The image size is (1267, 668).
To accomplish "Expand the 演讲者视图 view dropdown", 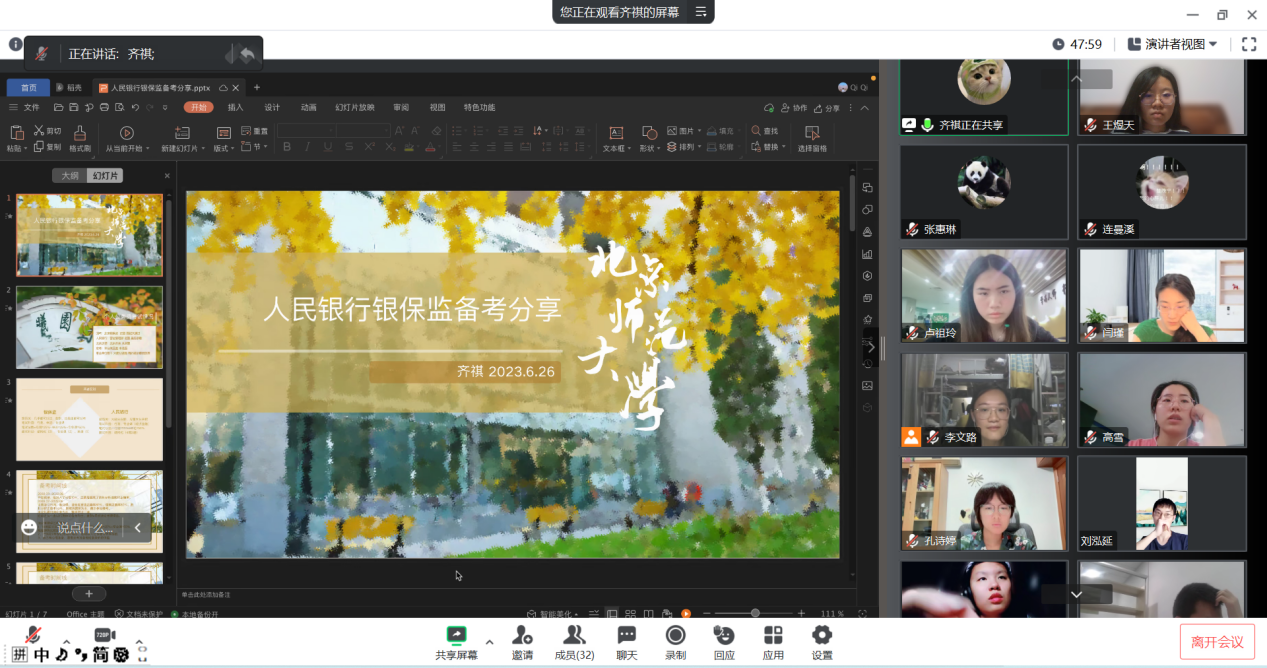I will [x=1172, y=44].
